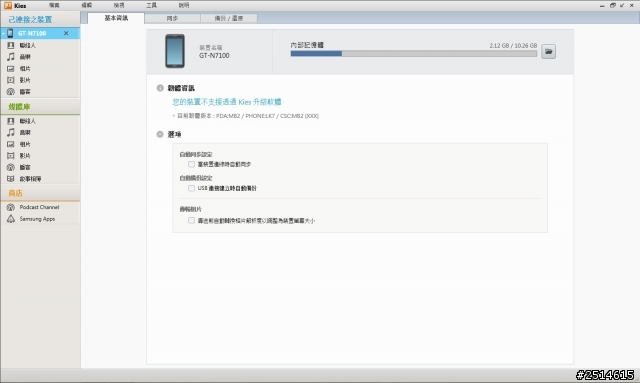Image resolution: width=640 pixels, height=383 pixels.
Task: Open device Videos under GT-N7100
Action: (x=40, y=80)
